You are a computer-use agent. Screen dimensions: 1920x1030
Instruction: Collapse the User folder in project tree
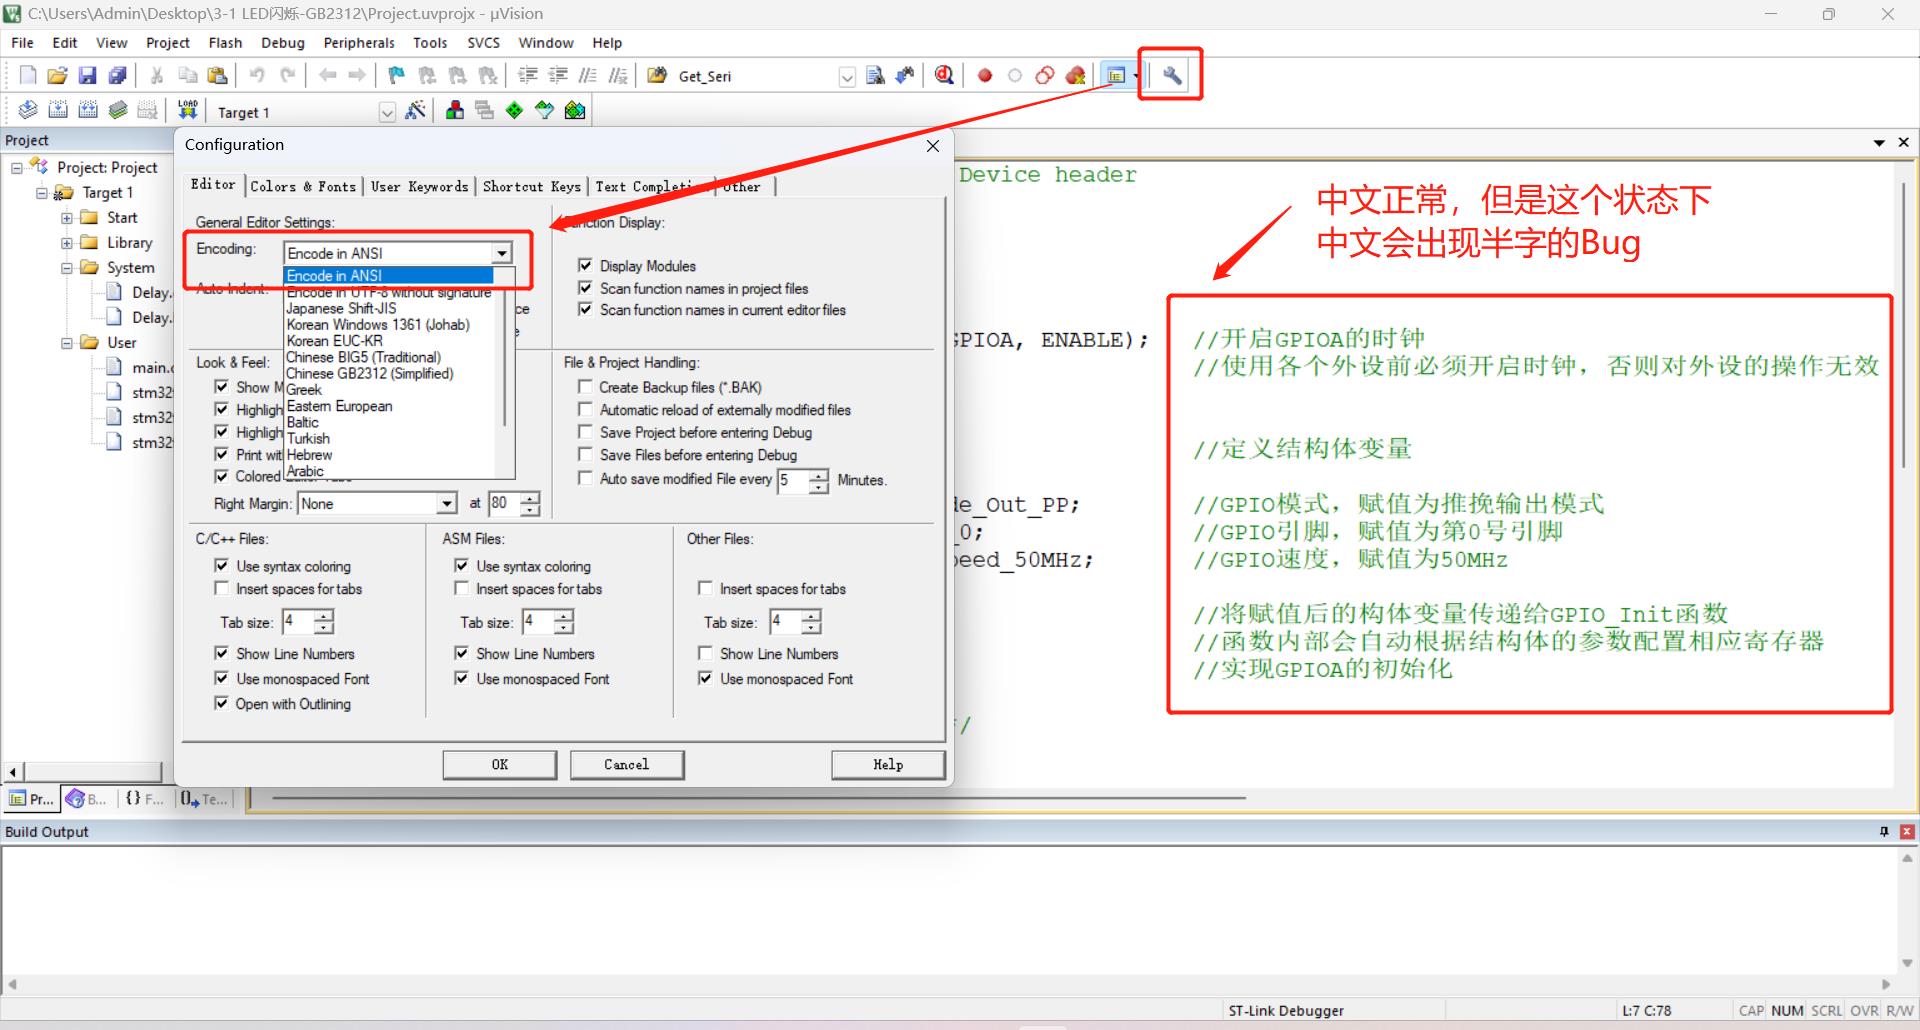point(67,343)
